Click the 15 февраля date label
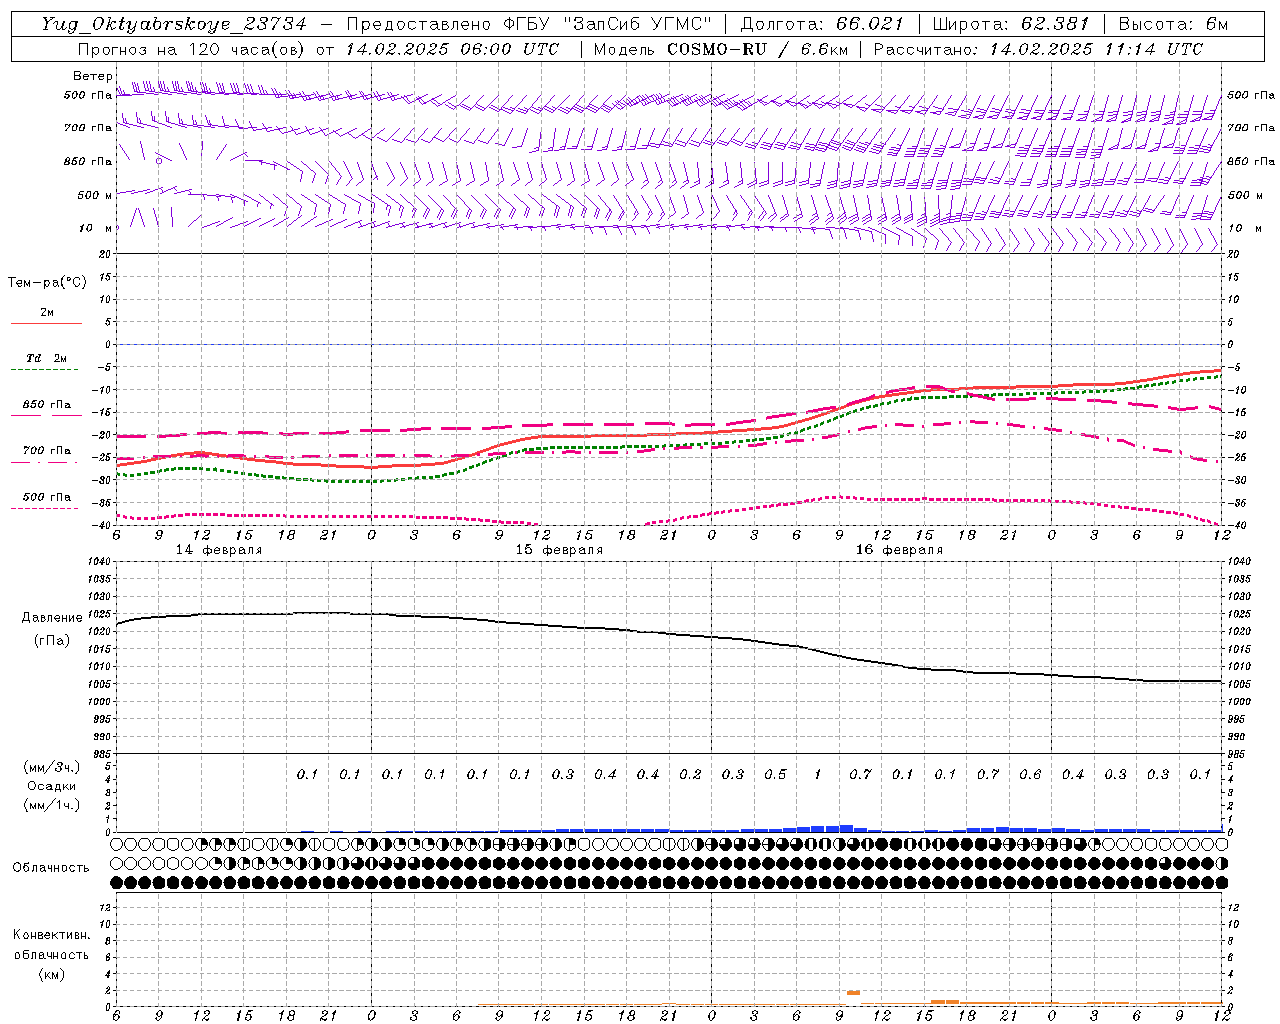This screenshot has height=1024, width=1280. point(559,550)
